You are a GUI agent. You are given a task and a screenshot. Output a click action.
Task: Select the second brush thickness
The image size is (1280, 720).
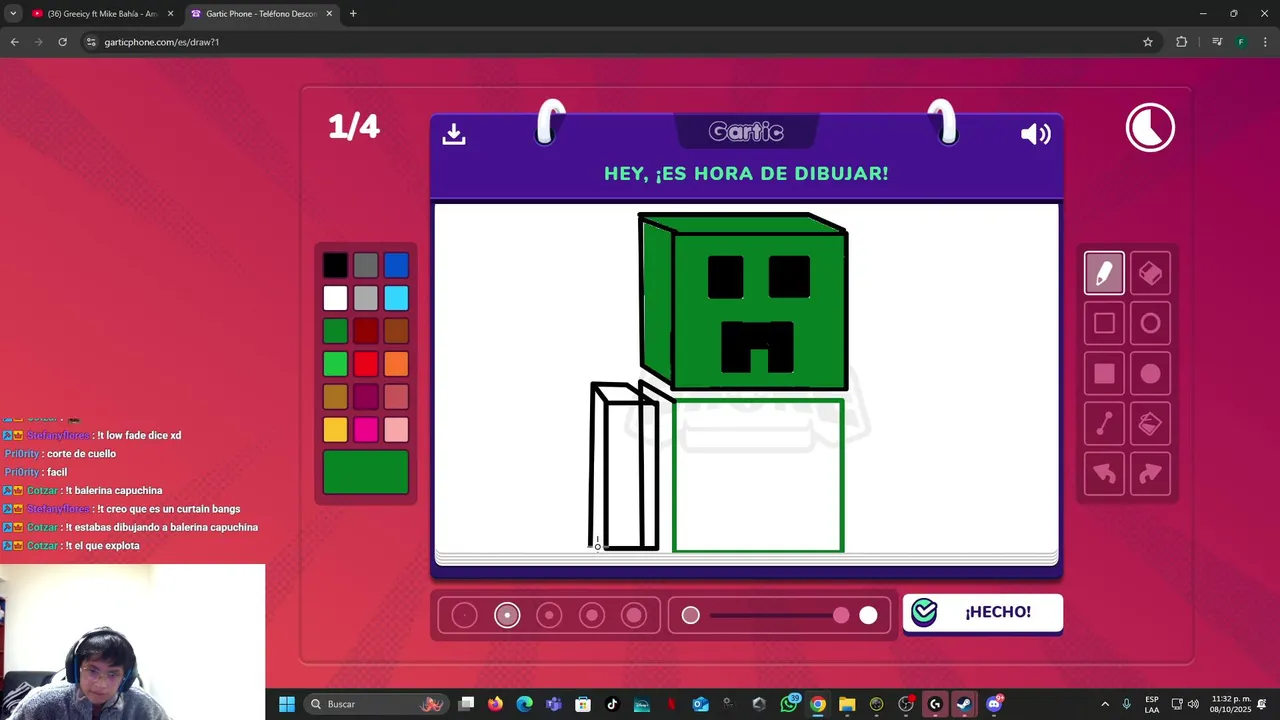507,615
